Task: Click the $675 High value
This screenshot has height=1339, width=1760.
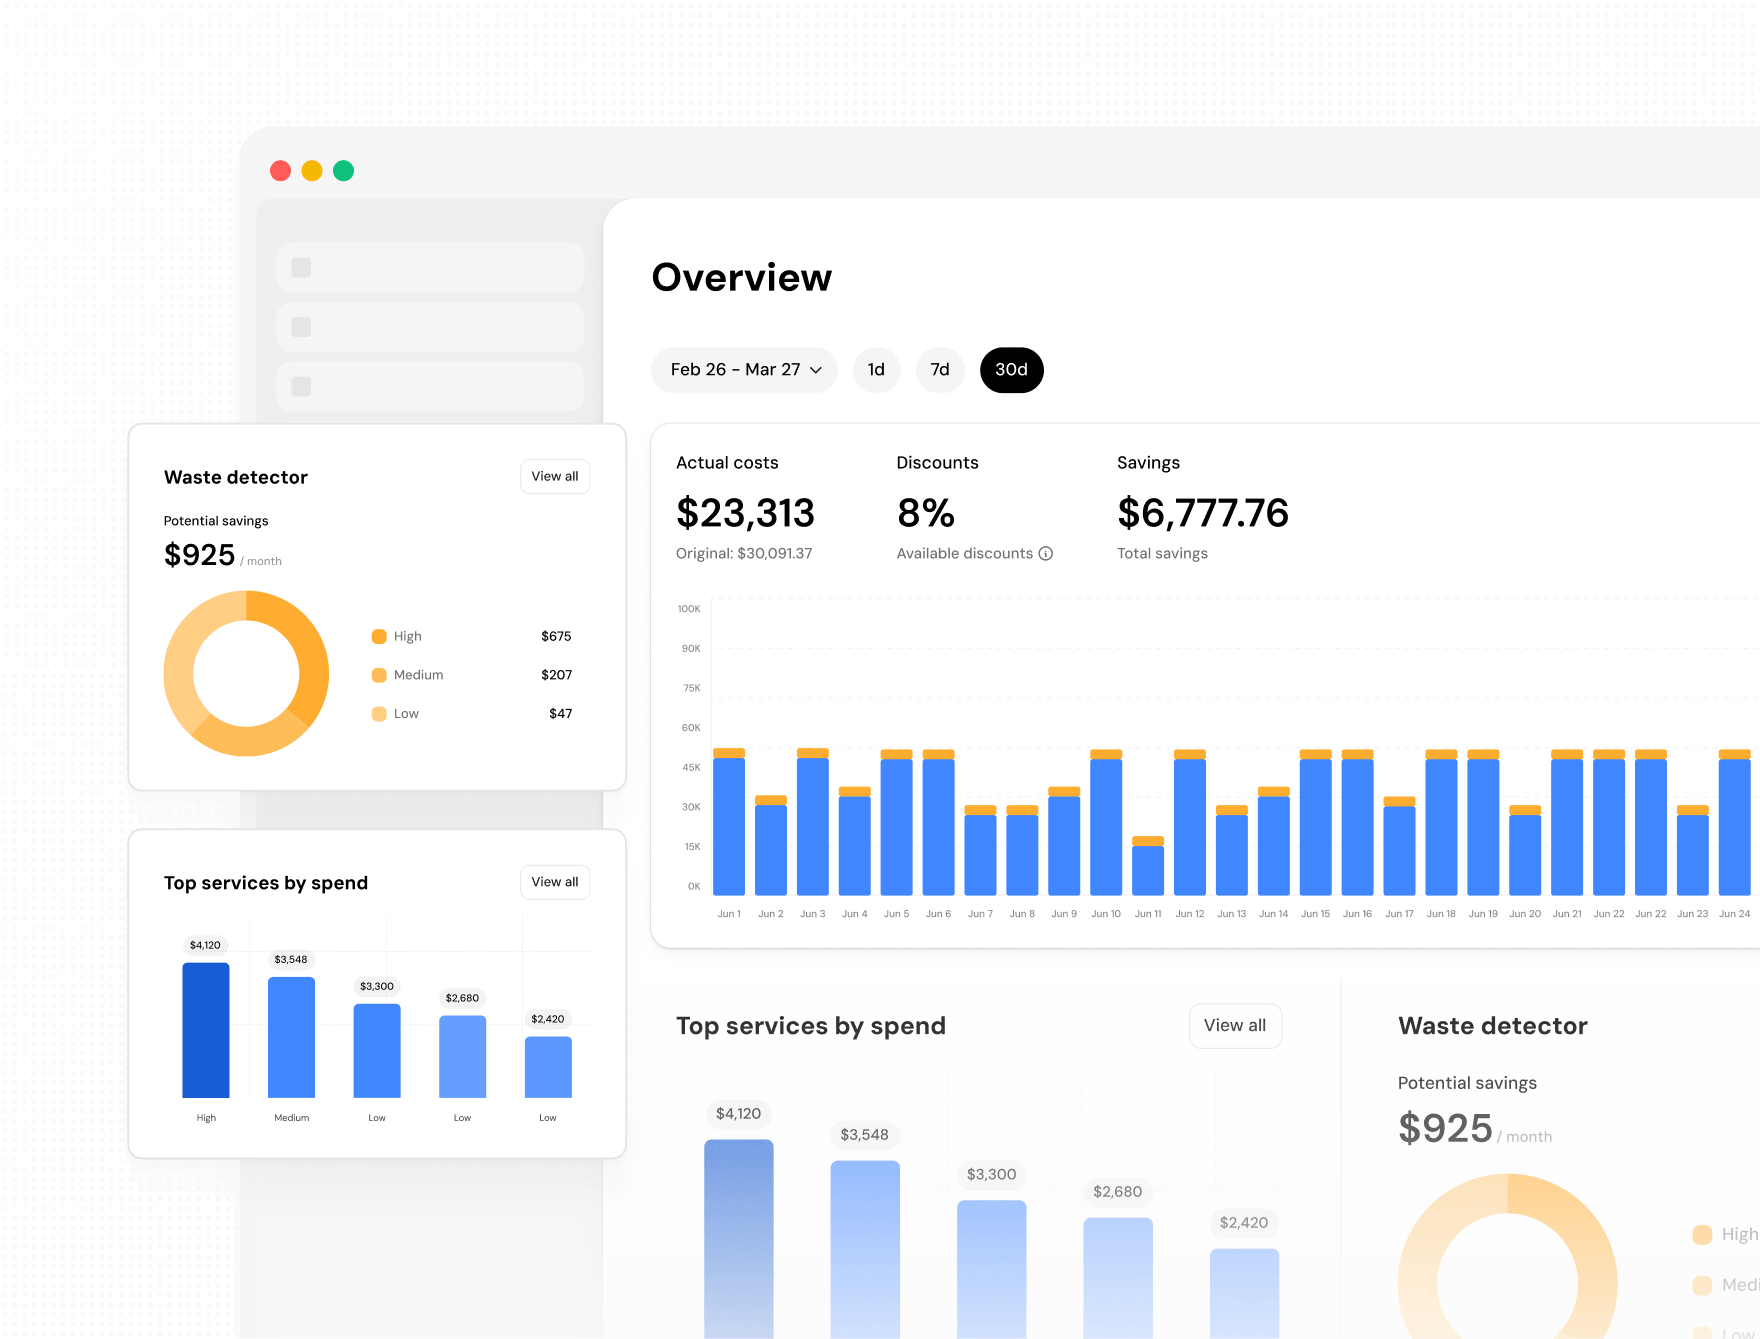Action: tap(556, 636)
